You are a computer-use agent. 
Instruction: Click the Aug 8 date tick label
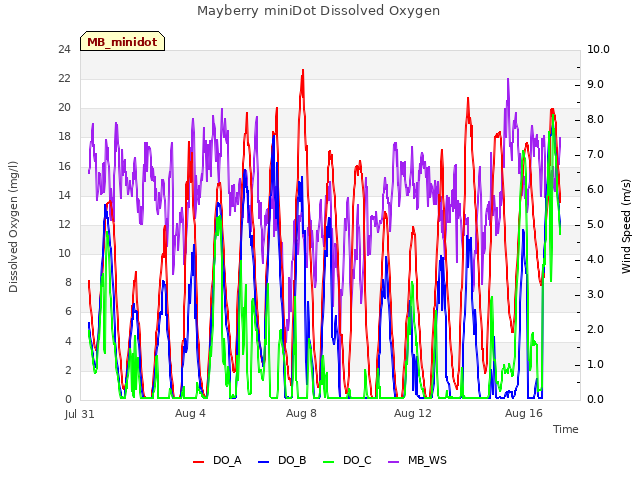[x=301, y=413]
